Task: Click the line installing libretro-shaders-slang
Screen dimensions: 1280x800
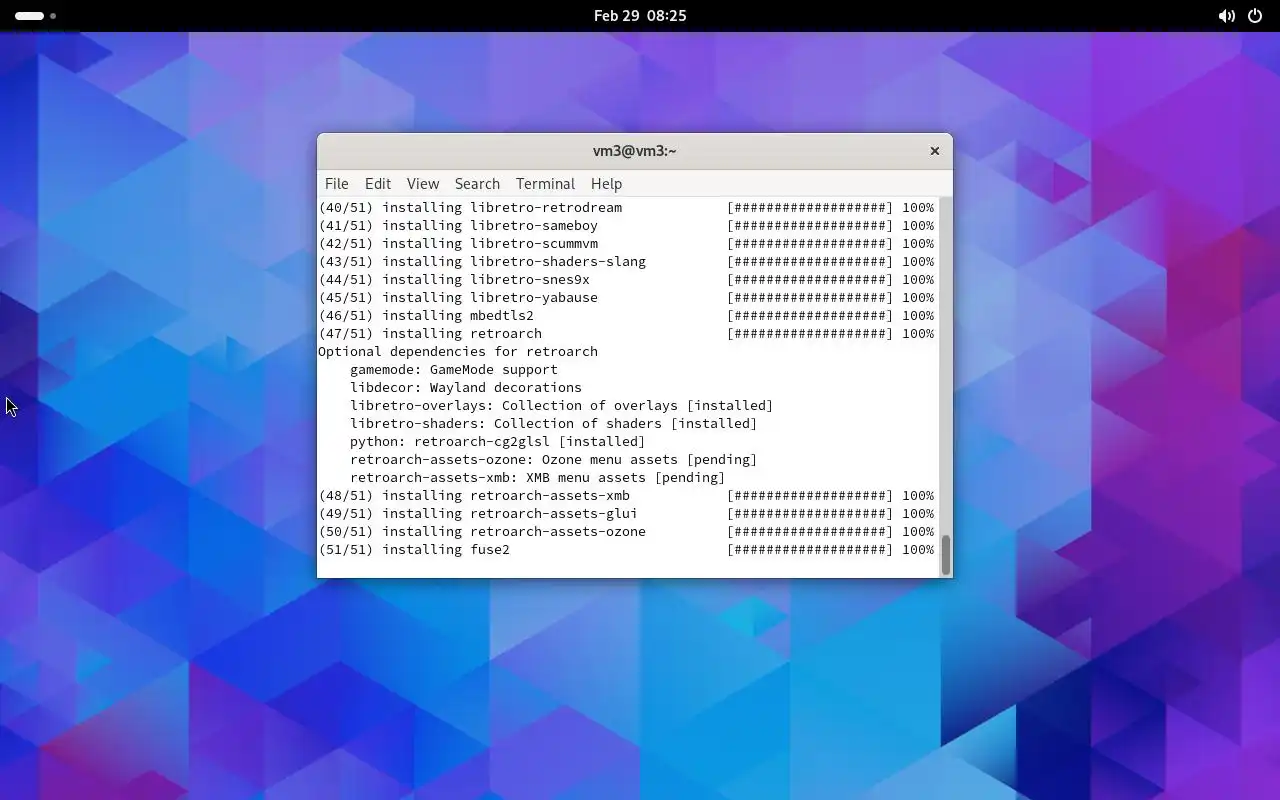Action: click(626, 262)
